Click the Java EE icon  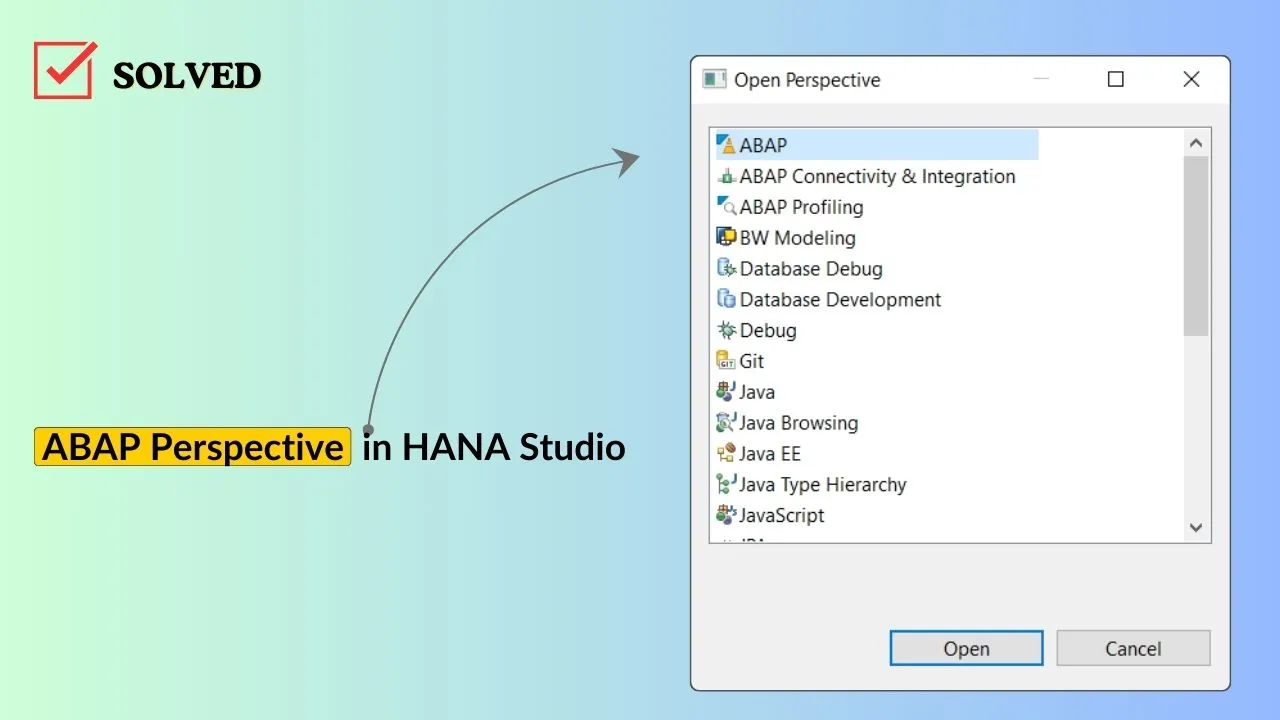(x=727, y=454)
